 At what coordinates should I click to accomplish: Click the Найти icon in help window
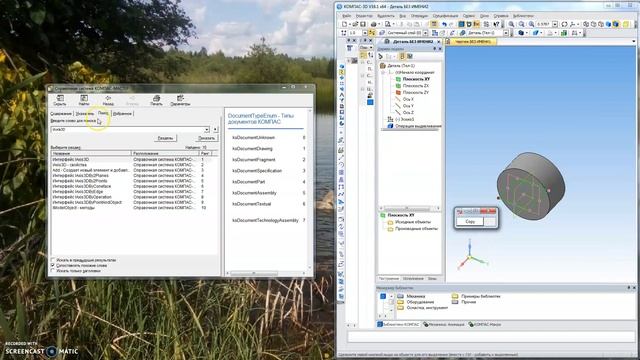pos(84,100)
